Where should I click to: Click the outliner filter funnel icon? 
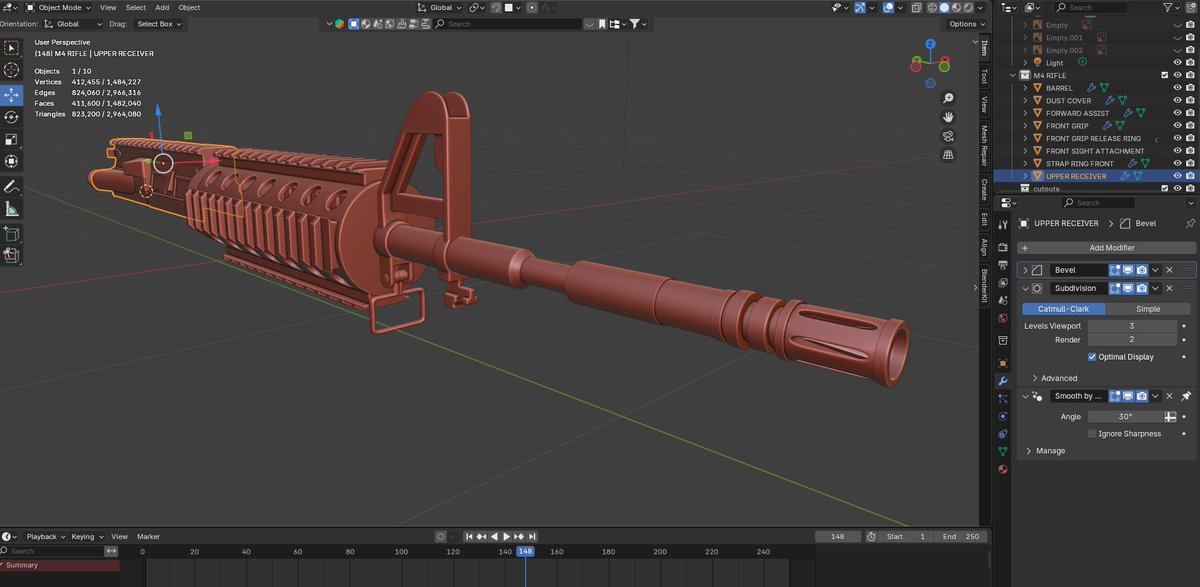click(x=1170, y=7)
